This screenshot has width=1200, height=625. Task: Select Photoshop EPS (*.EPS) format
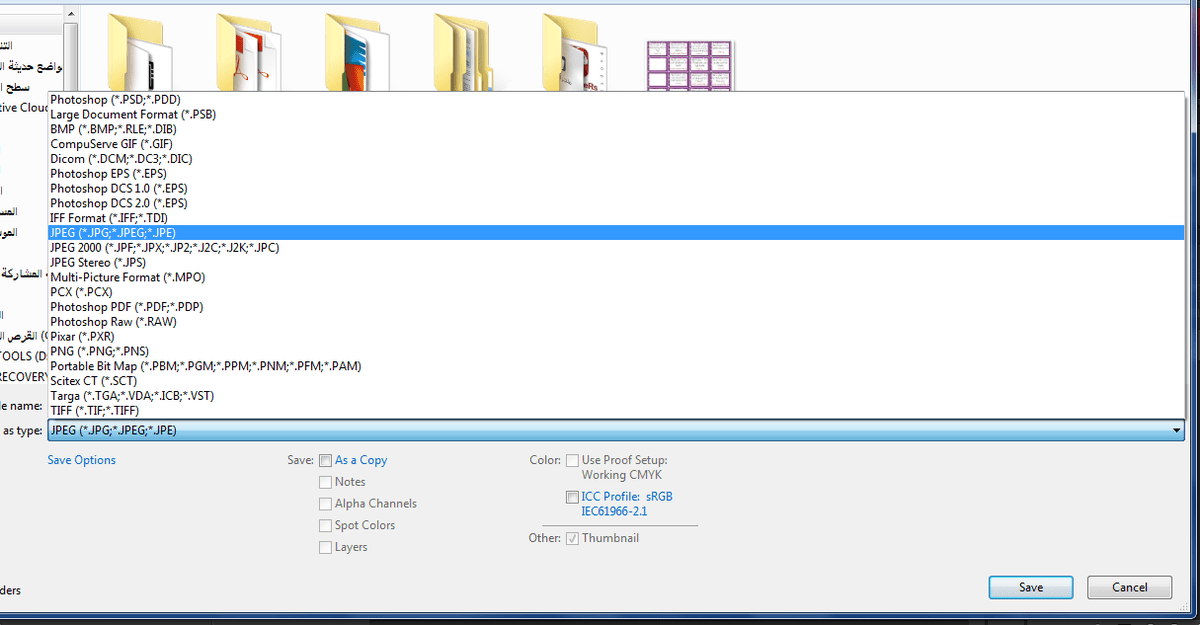click(616, 173)
